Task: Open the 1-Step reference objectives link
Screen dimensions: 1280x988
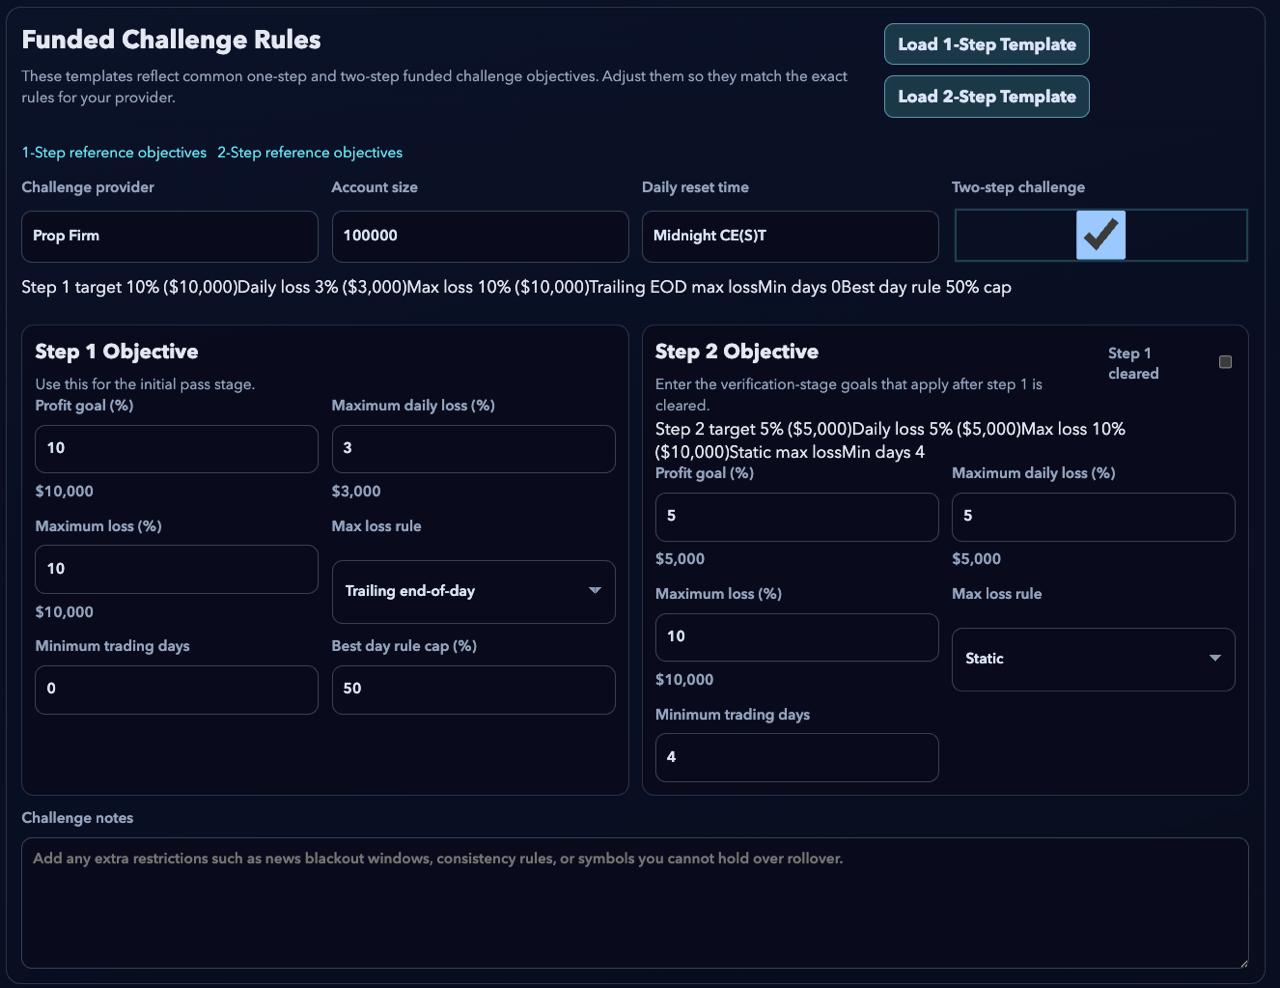Action: click(x=114, y=152)
